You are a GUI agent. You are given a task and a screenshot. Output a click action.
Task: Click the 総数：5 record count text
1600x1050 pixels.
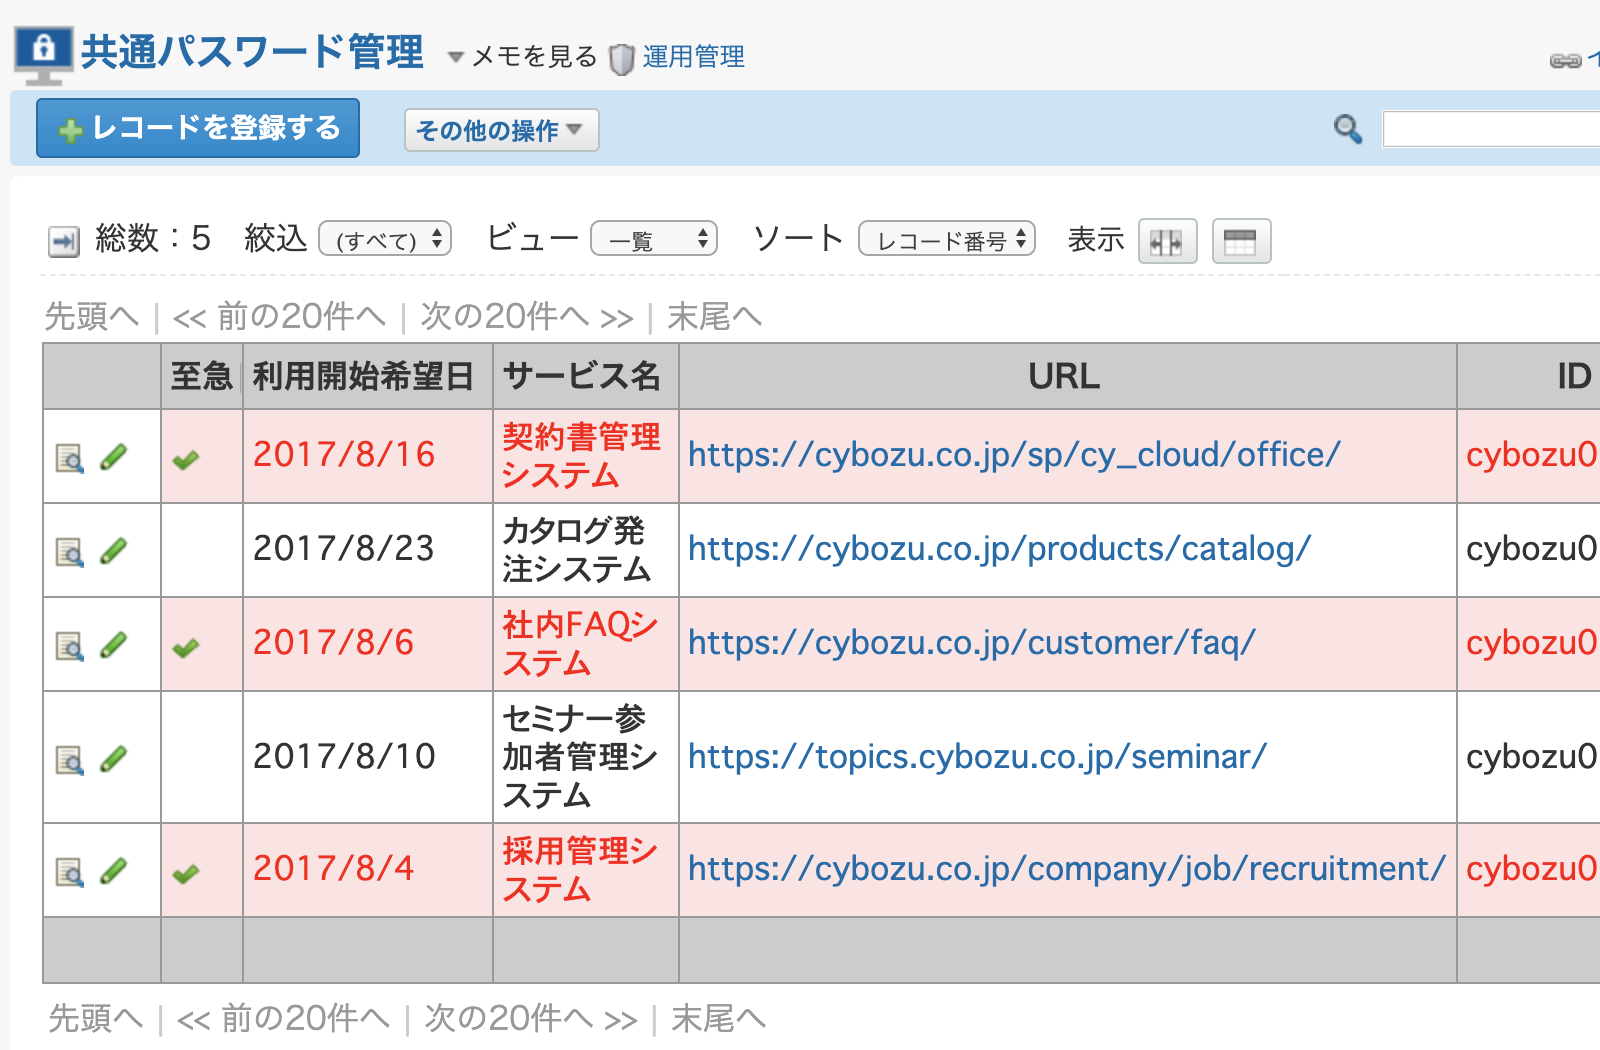[153, 239]
